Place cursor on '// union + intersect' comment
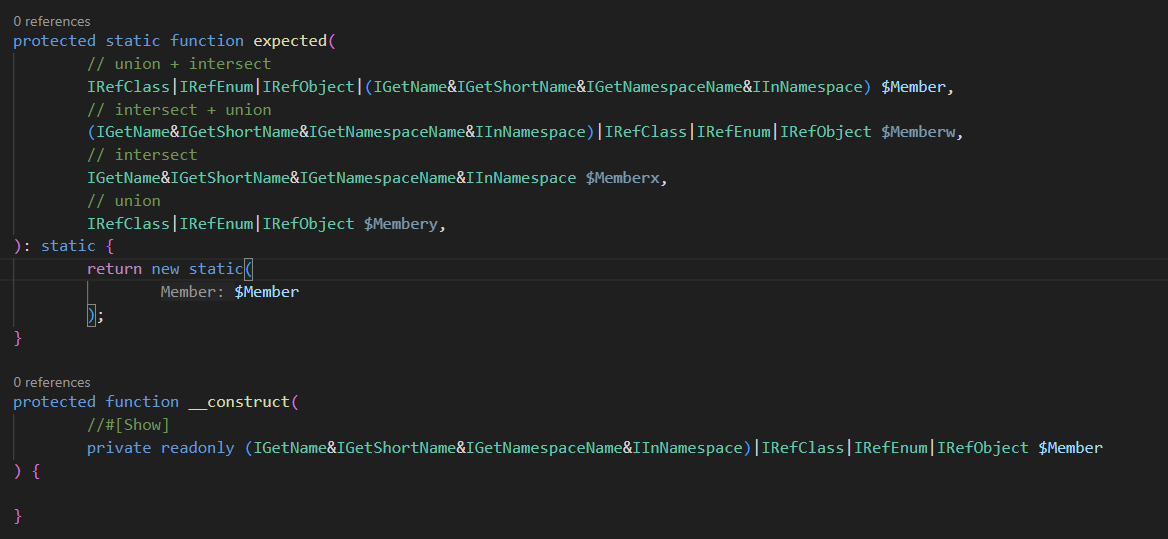This screenshot has width=1168, height=539. (178, 64)
